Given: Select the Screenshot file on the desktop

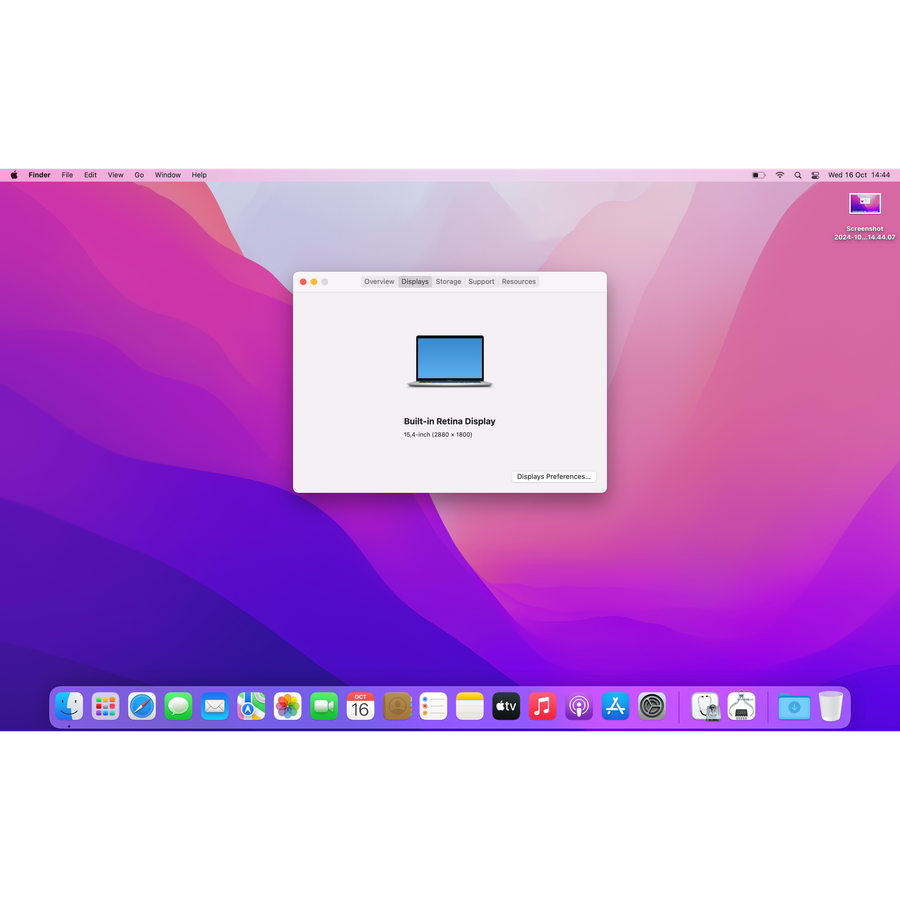Looking at the screenshot, I should click(x=865, y=205).
